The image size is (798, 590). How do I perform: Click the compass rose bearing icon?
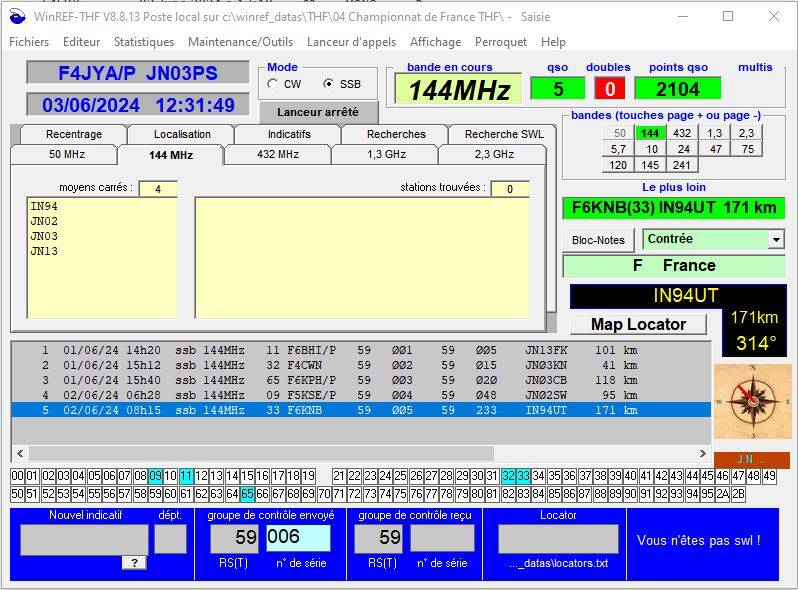click(752, 401)
